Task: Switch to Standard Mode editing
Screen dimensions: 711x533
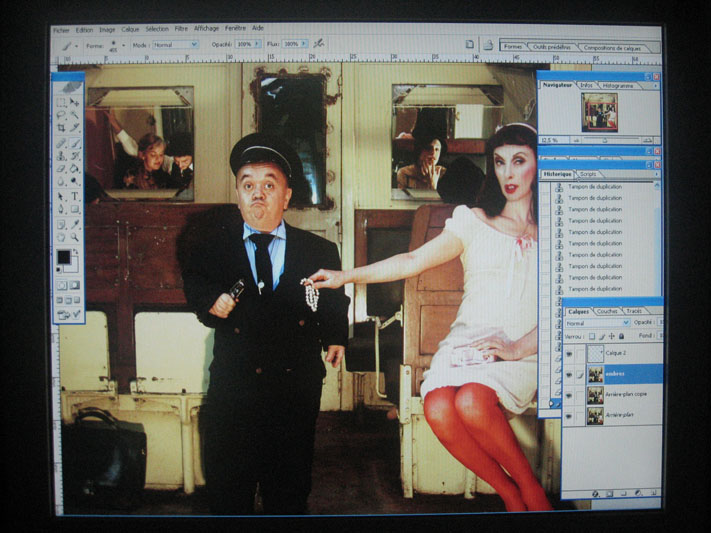Action: point(61,285)
